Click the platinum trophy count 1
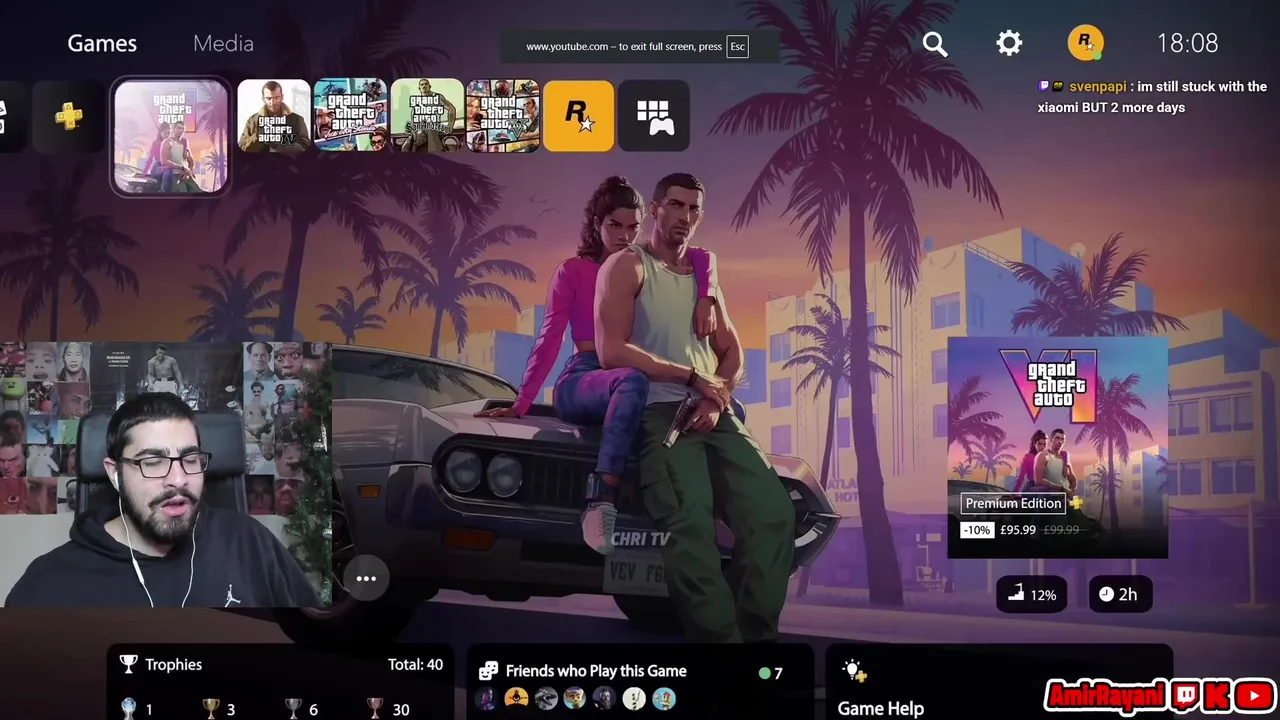Screen dimensions: 1280x720 click(x=149, y=710)
